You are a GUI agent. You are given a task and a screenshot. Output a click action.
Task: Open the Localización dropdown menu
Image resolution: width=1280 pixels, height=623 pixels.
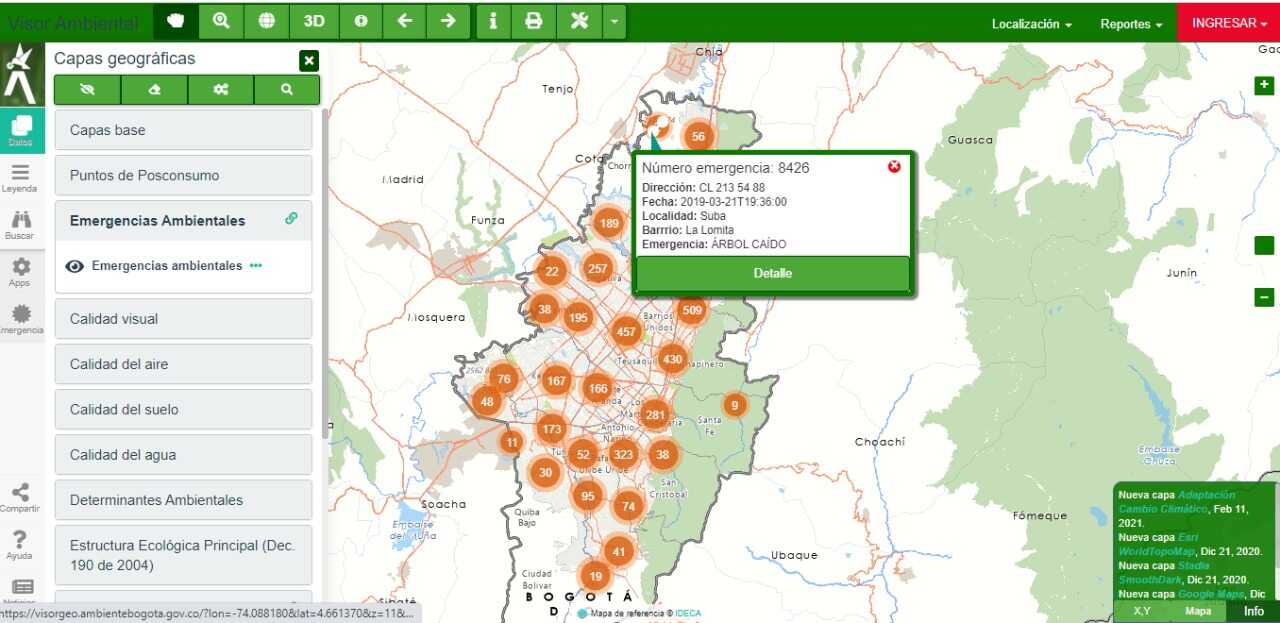click(x=1031, y=24)
